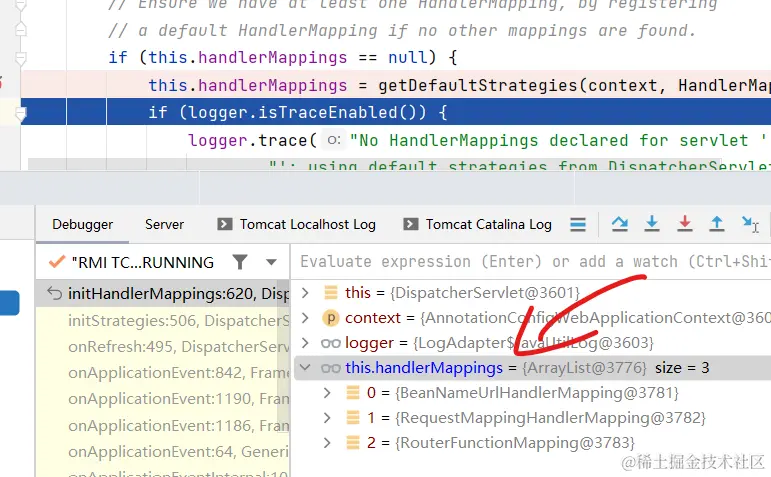This screenshot has height=477, width=771.
Task: Expand element 0 BeanNameUrlHandlerMapping
Action: [x=327, y=393]
